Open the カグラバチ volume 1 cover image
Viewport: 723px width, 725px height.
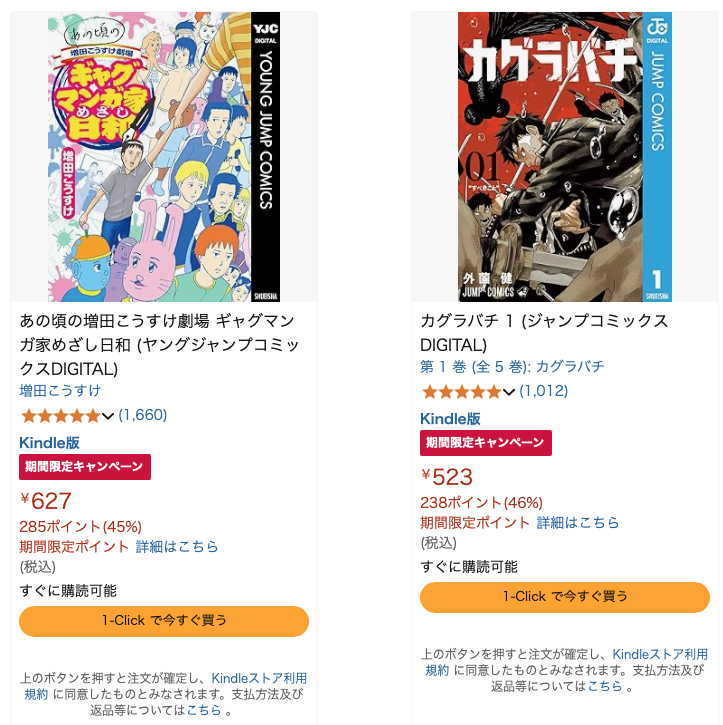[564, 157]
